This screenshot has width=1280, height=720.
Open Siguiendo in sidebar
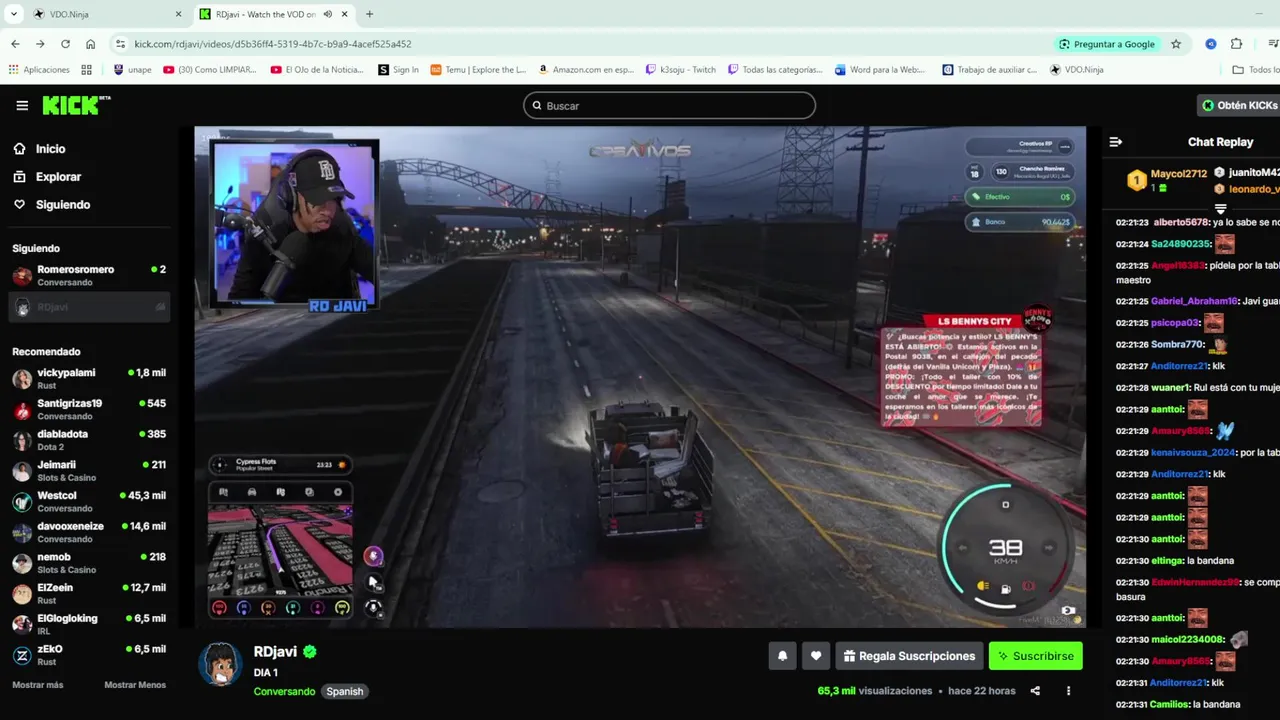pos(62,205)
